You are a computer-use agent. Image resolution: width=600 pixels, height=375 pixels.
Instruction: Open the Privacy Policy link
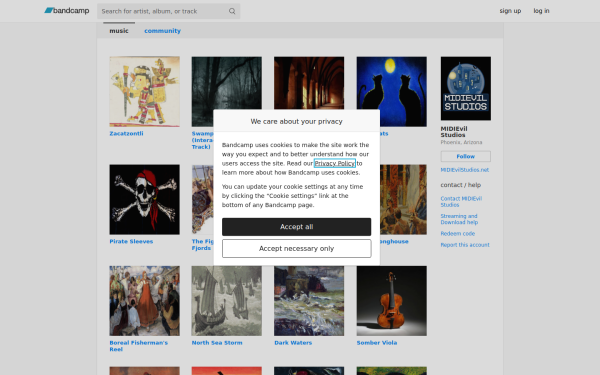tap(335, 163)
